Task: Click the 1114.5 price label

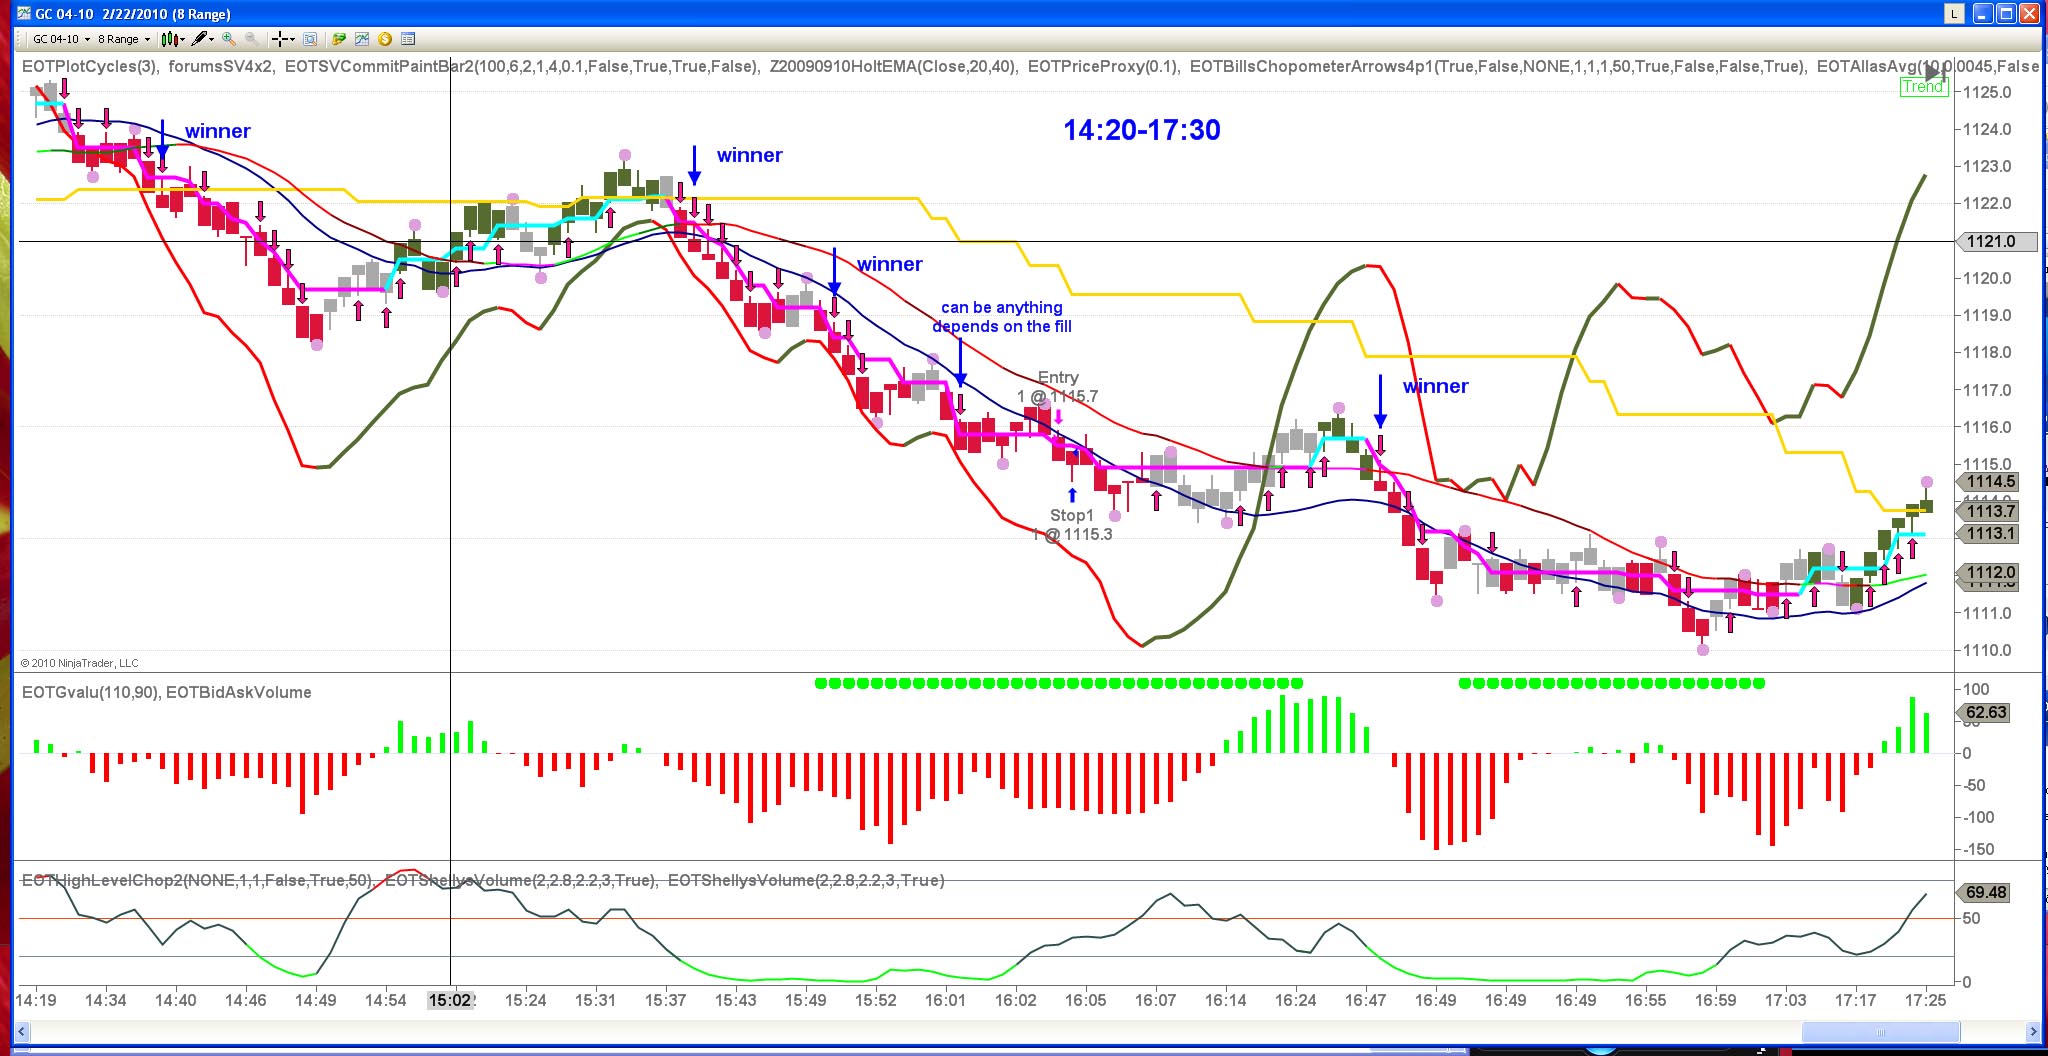Action: [1990, 481]
